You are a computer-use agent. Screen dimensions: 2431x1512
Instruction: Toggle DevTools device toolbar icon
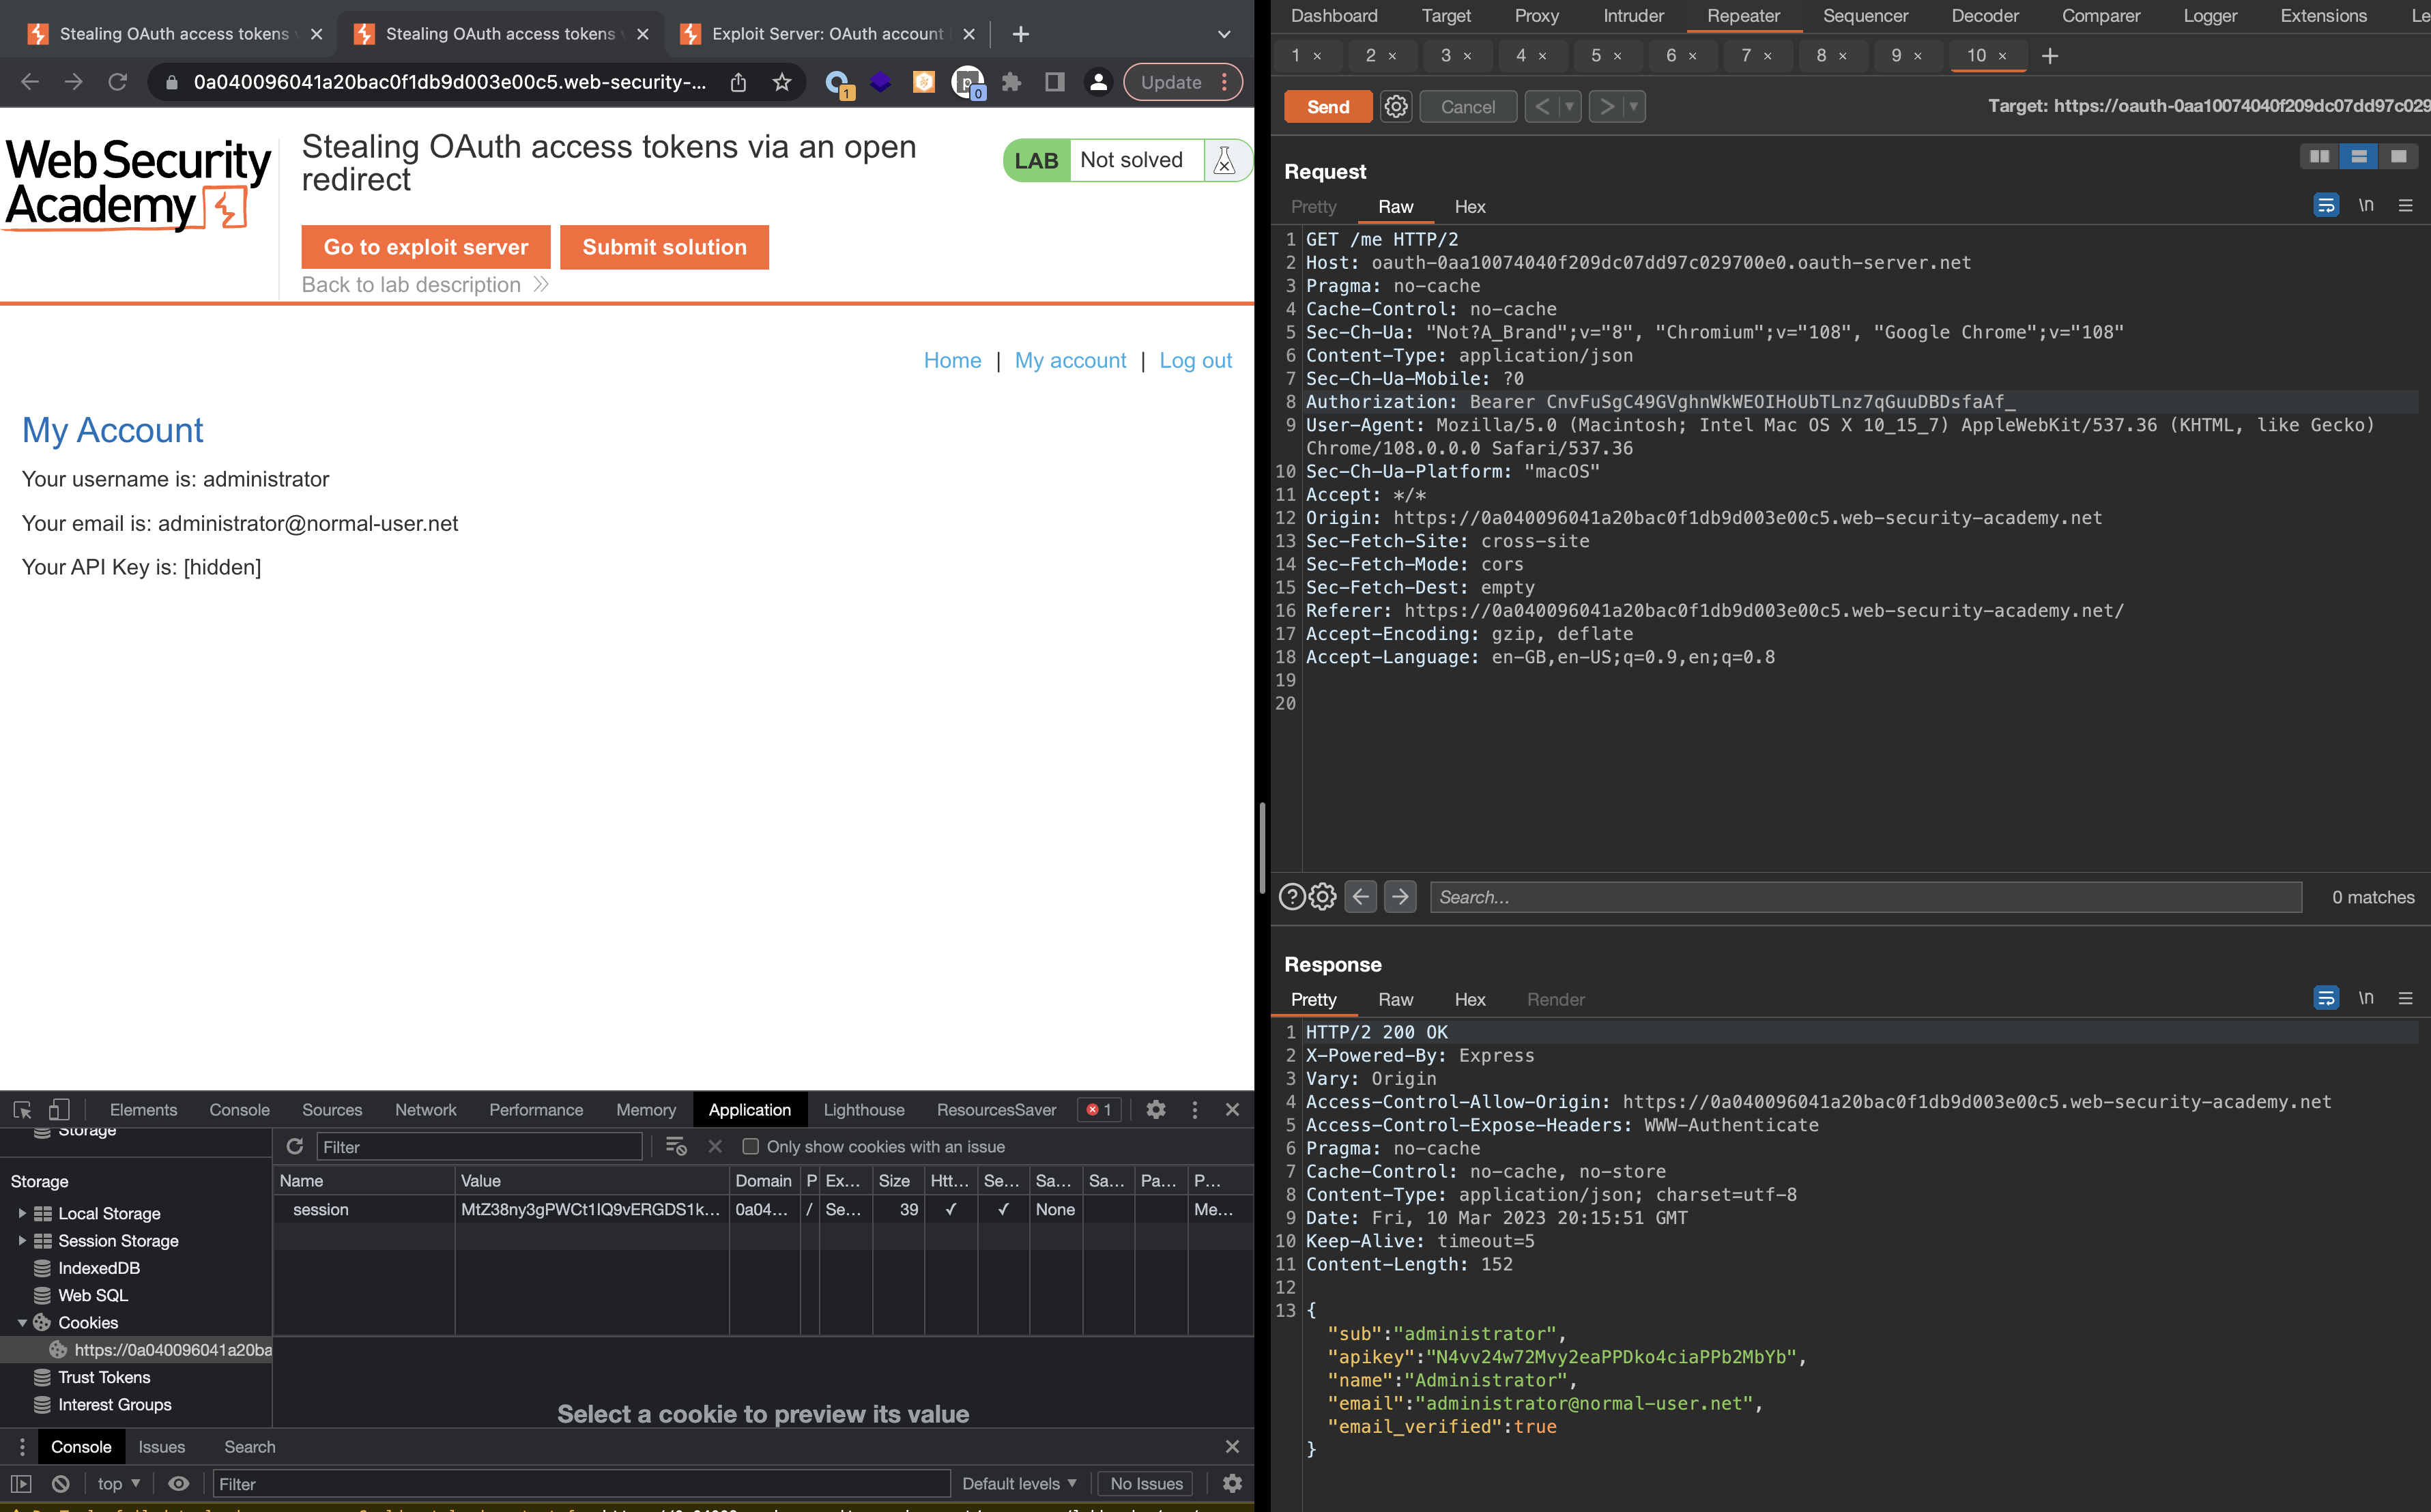coord(59,1110)
